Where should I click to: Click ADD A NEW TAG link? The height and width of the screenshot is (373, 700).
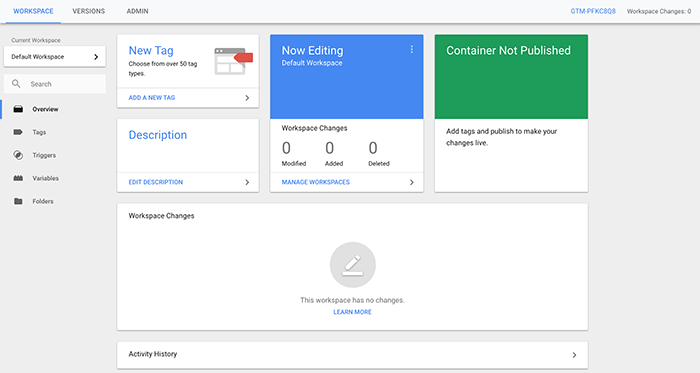pos(152,98)
